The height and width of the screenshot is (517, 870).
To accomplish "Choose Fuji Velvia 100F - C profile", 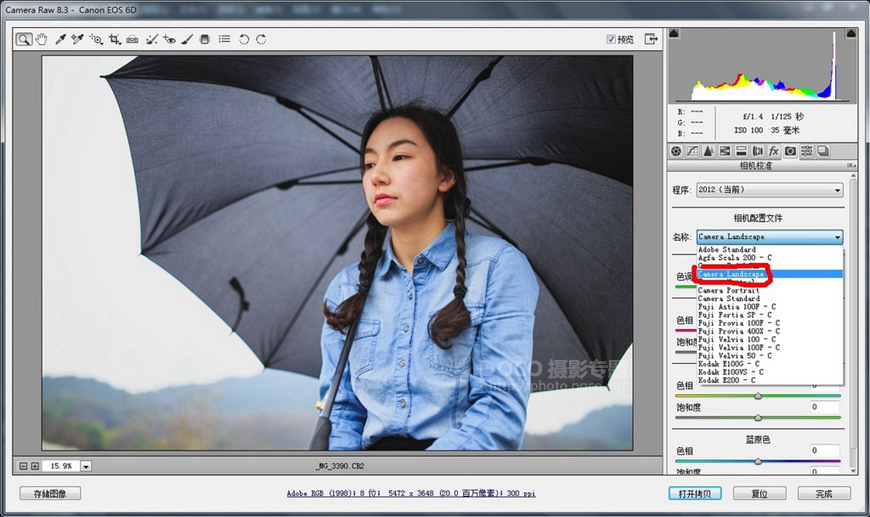I will (x=770, y=347).
